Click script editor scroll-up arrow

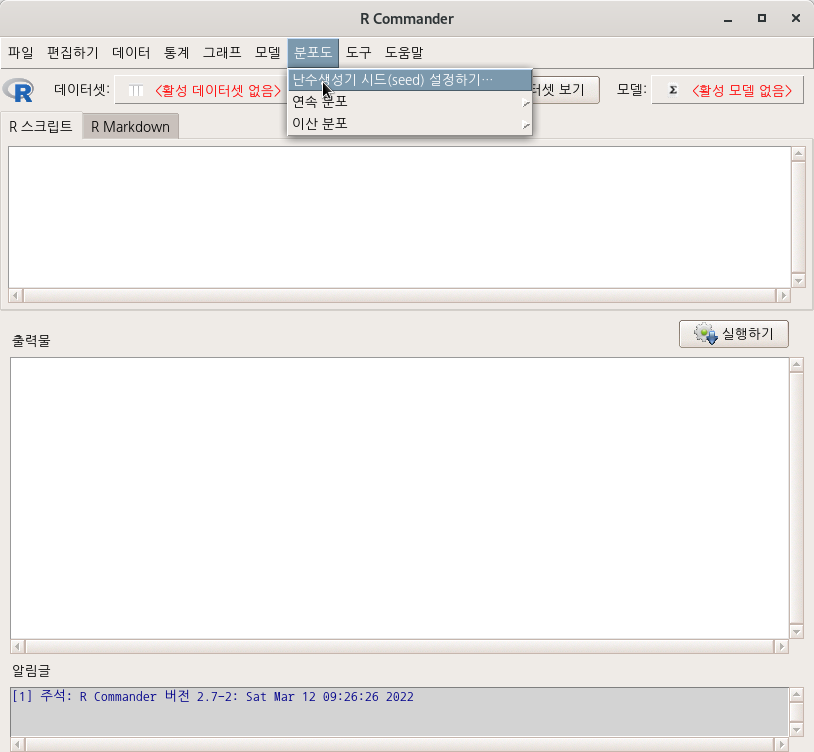pos(798,154)
